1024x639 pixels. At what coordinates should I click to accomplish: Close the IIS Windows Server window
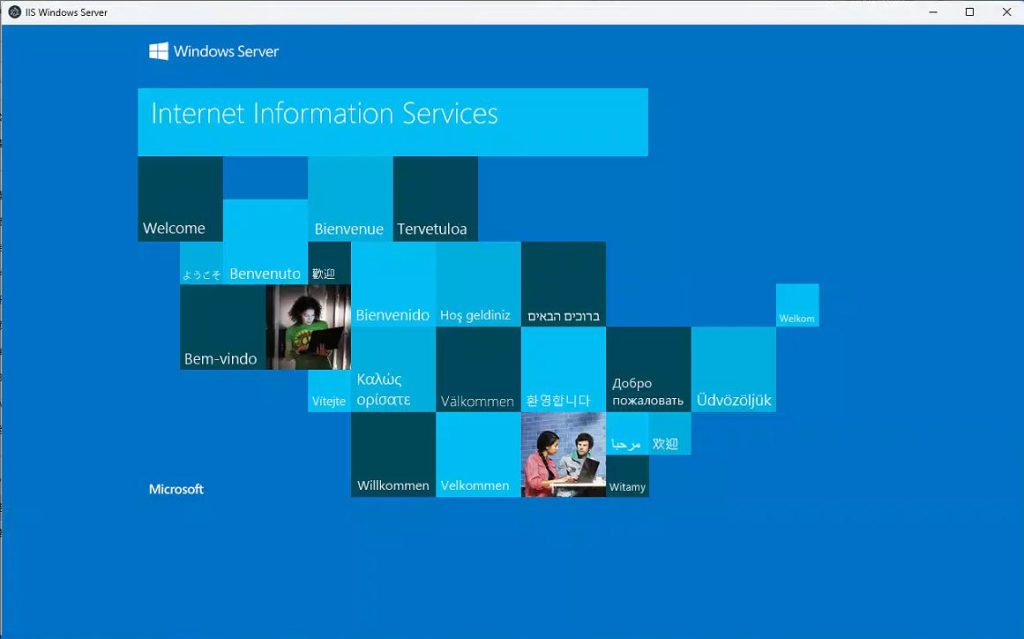tap(1006, 12)
